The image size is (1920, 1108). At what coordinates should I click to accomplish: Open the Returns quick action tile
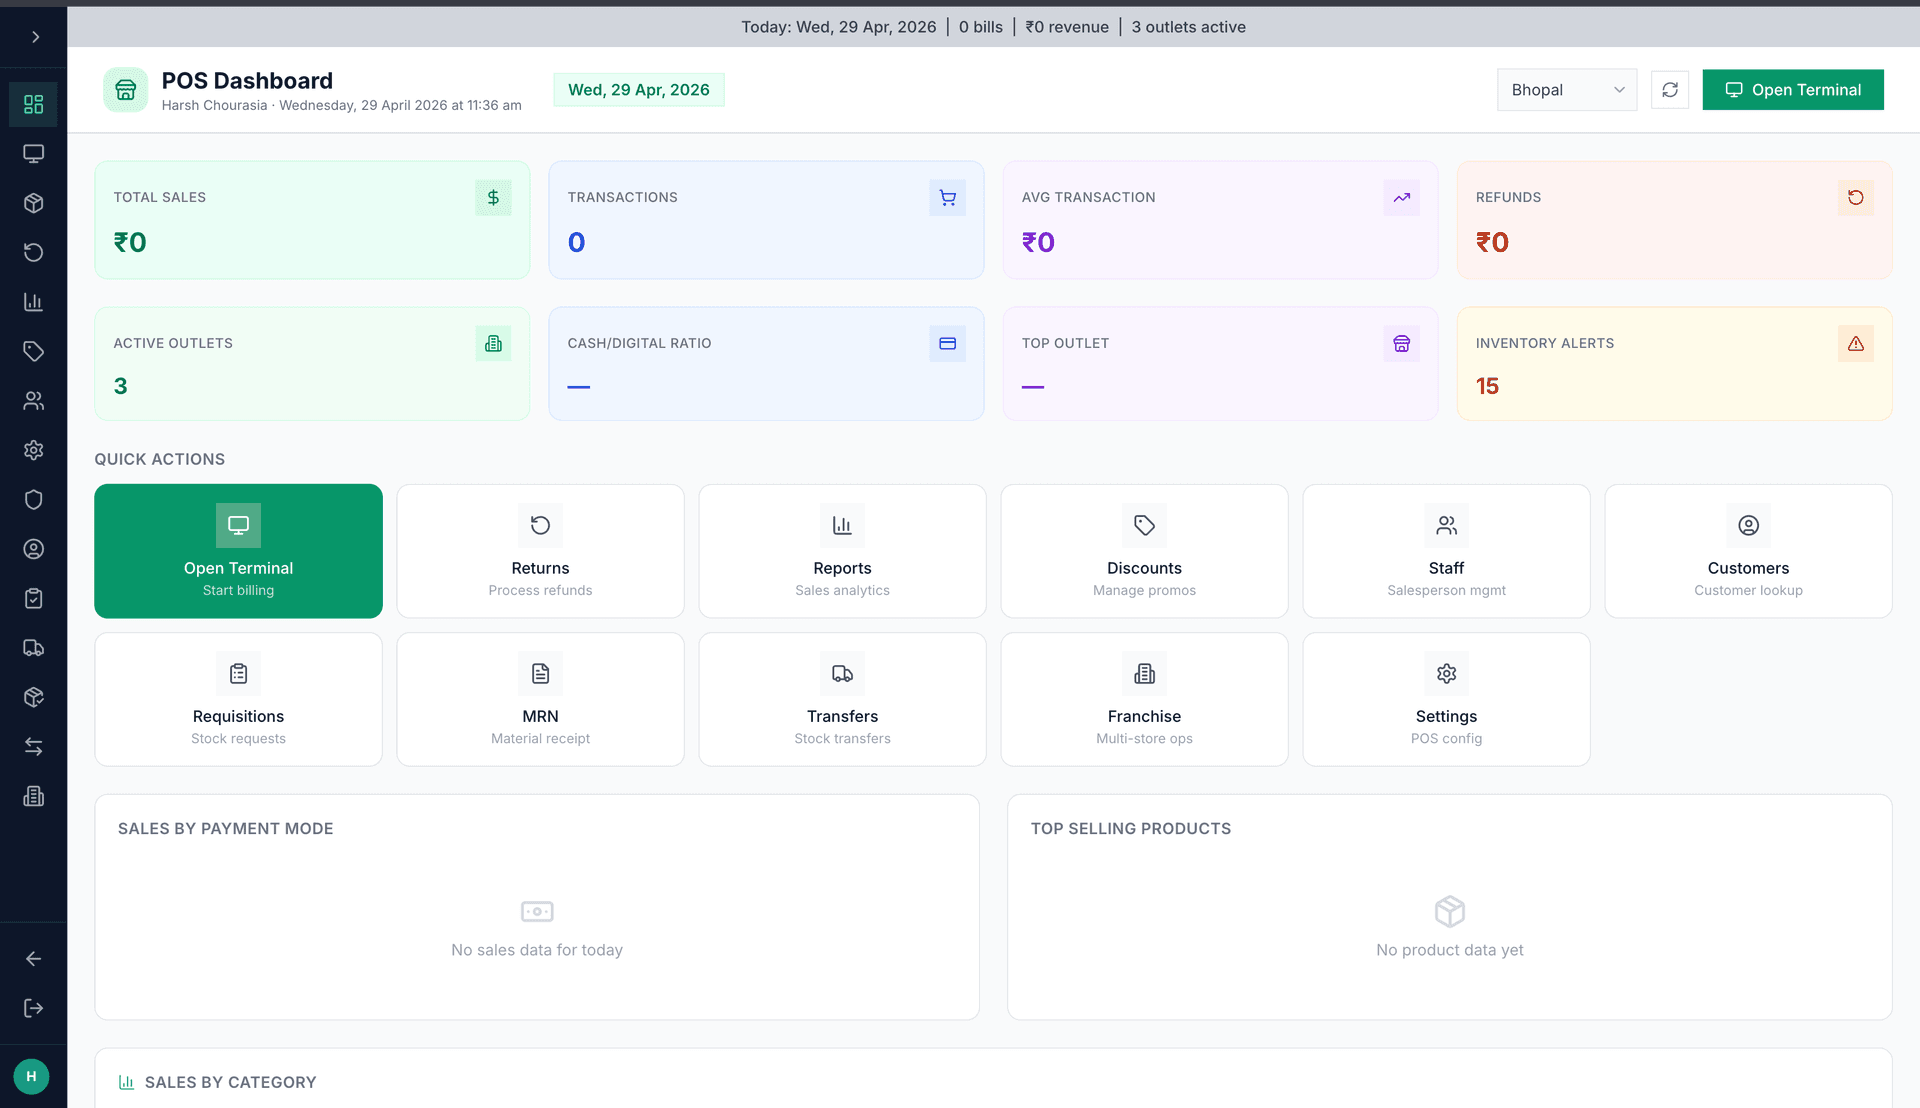(540, 551)
